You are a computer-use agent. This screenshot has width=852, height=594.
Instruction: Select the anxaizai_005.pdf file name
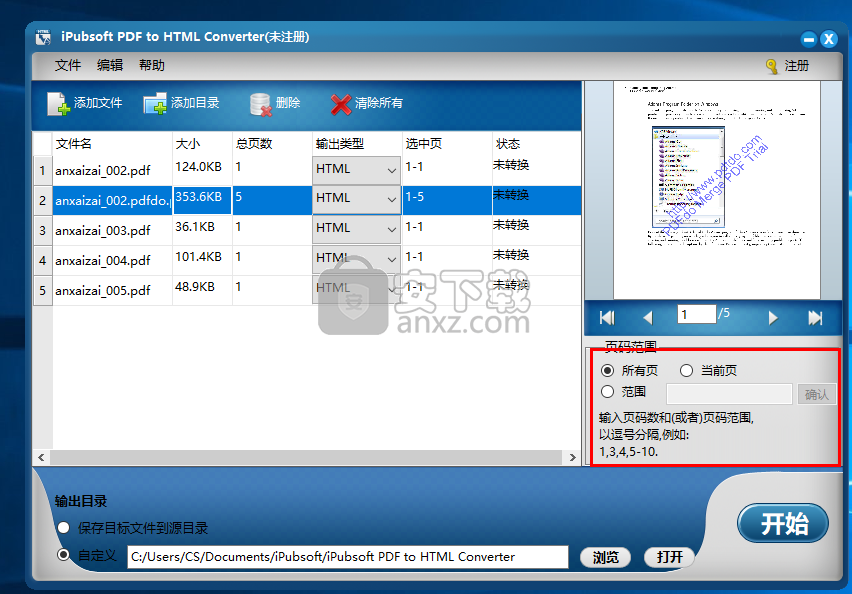(x=103, y=290)
